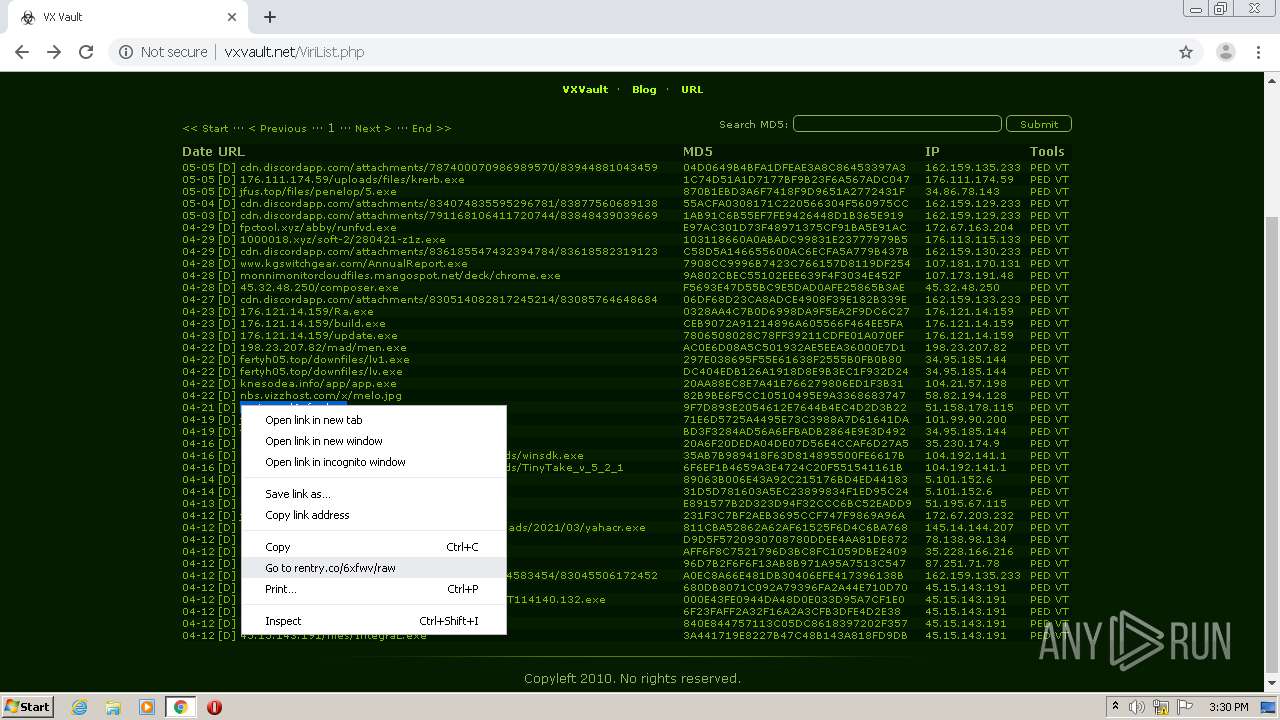
Task: Open the media player taskbar icon
Action: [147, 707]
